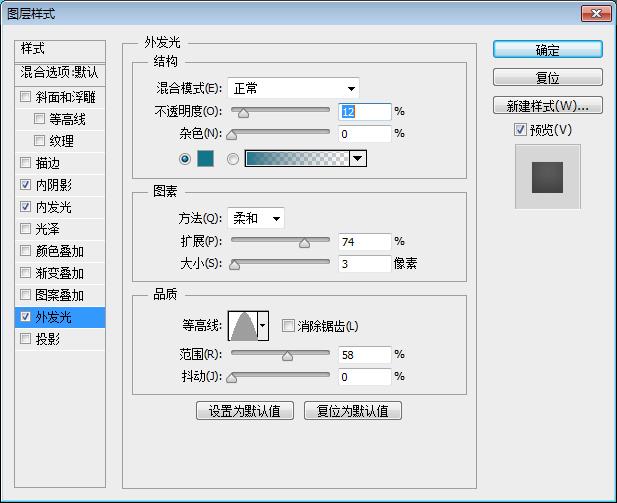Viewport: 617px width, 503px height.
Task: Click the 复位为默认值 button
Action: [353, 411]
